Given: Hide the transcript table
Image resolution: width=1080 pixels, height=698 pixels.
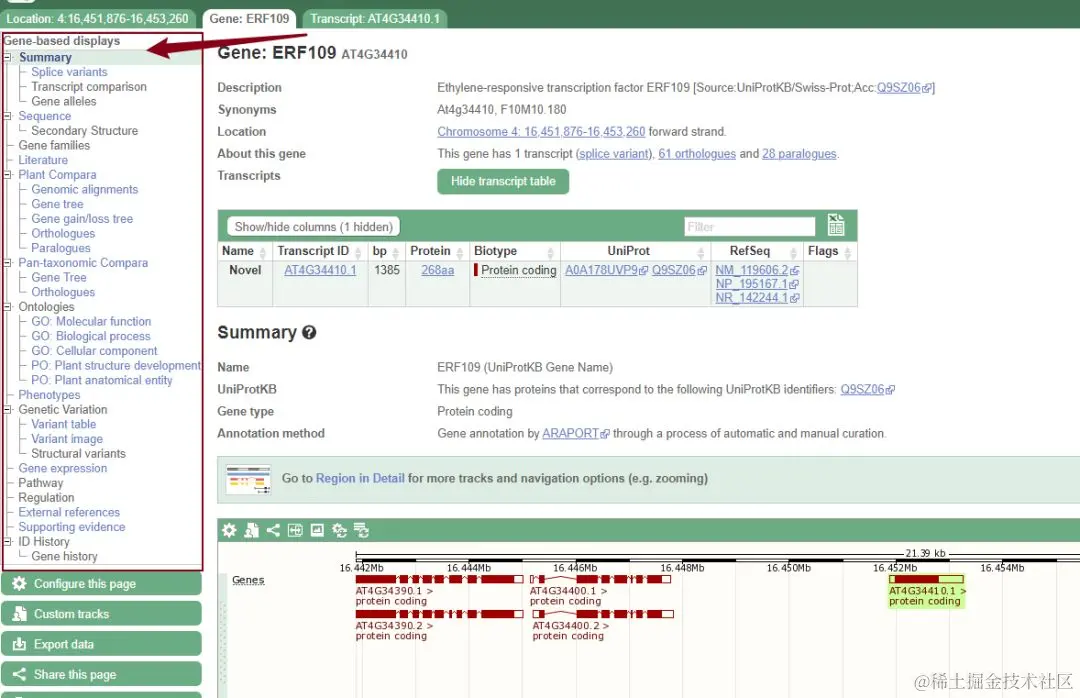Looking at the screenshot, I should [503, 181].
